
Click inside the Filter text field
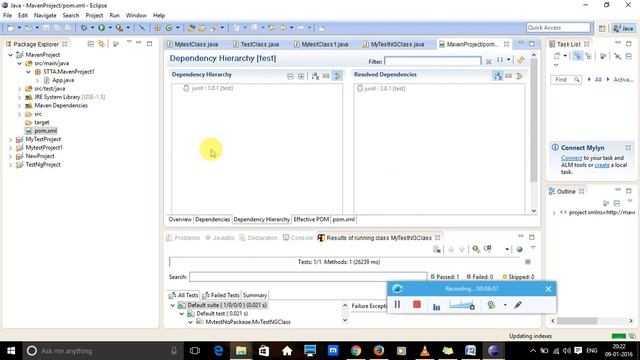point(433,61)
